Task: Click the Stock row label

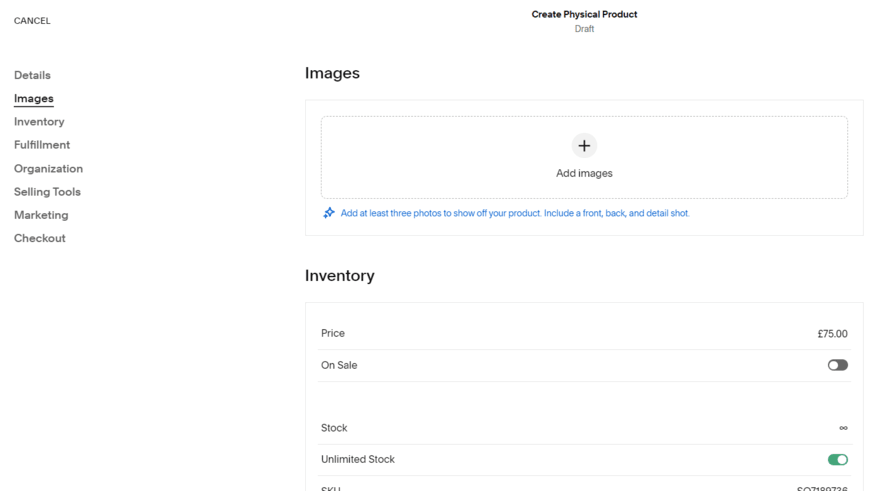Action: (334, 428)
